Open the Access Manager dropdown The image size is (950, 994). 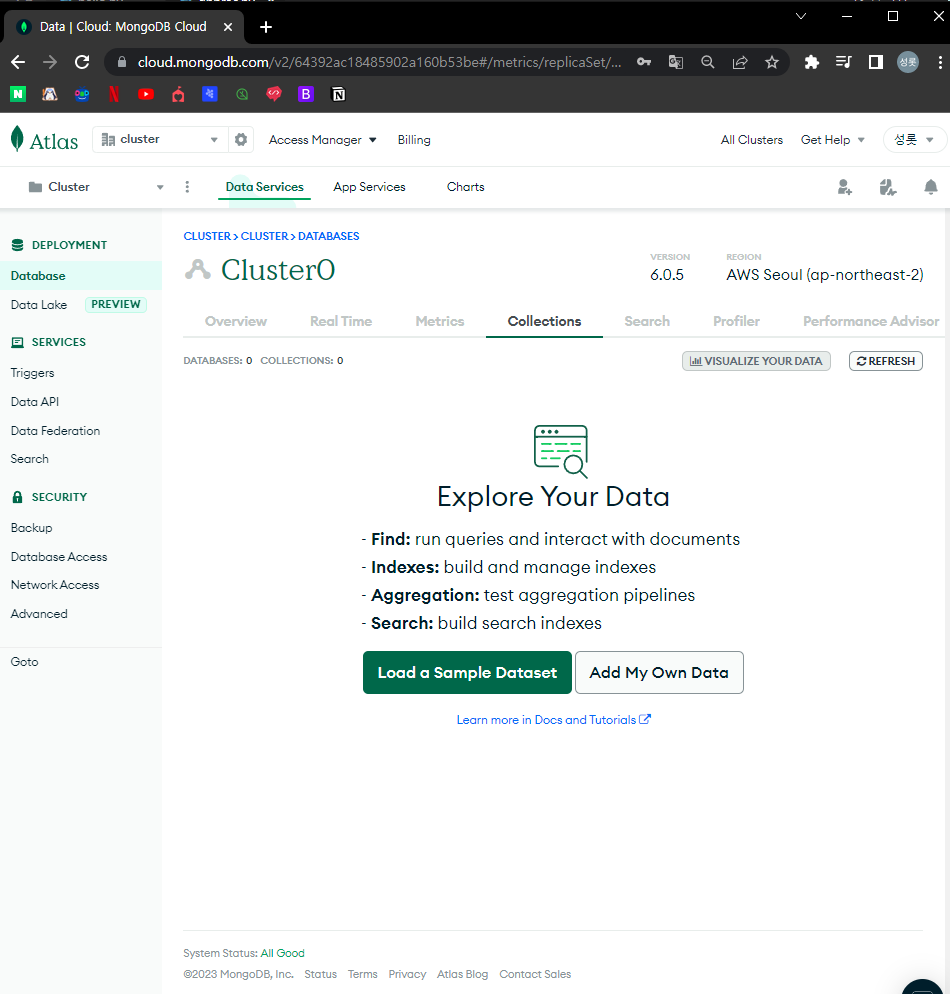(x=323, y=139)
